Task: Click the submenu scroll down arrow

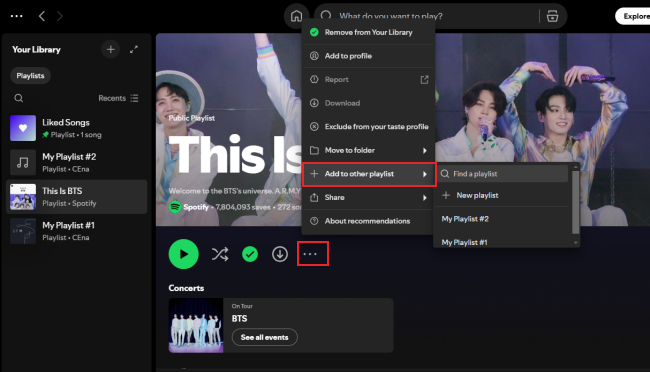Action: (575, 243)
